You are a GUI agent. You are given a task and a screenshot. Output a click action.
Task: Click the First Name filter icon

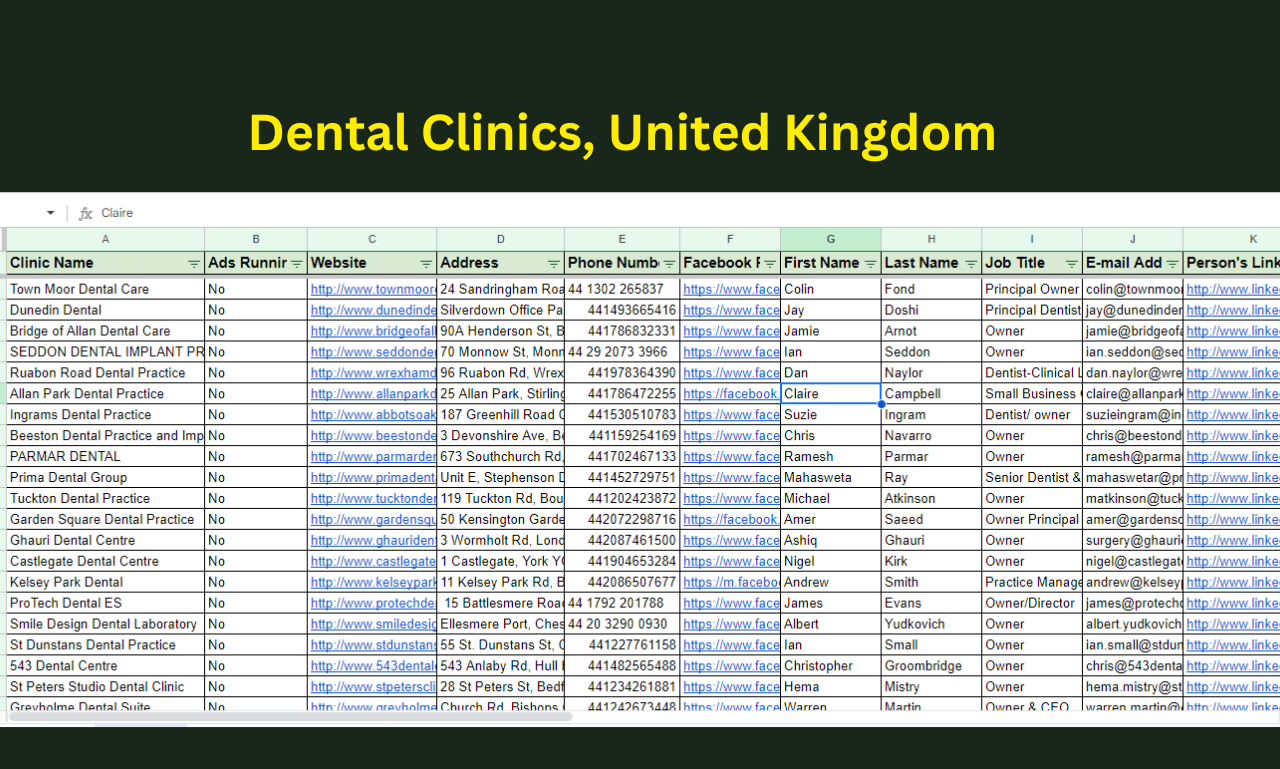point(870,264)
